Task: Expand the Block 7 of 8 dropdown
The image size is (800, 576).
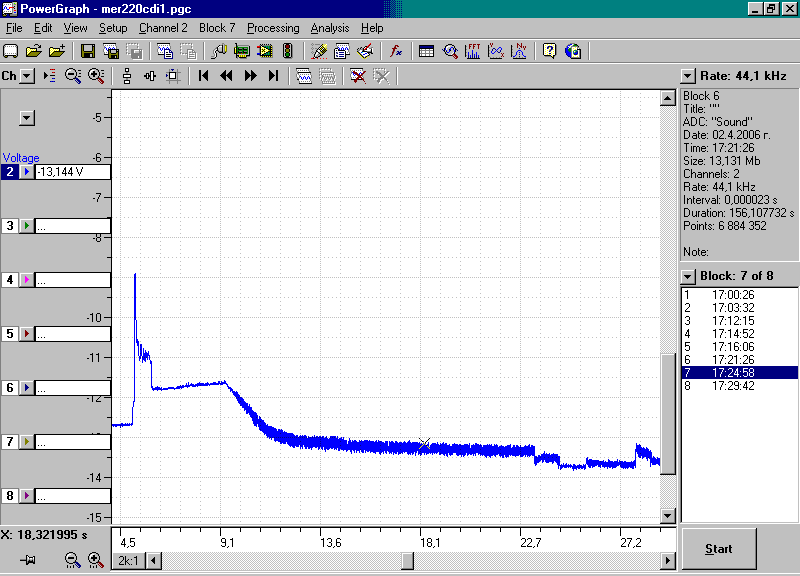Action: pyautogui.click(x=688, y=277)
